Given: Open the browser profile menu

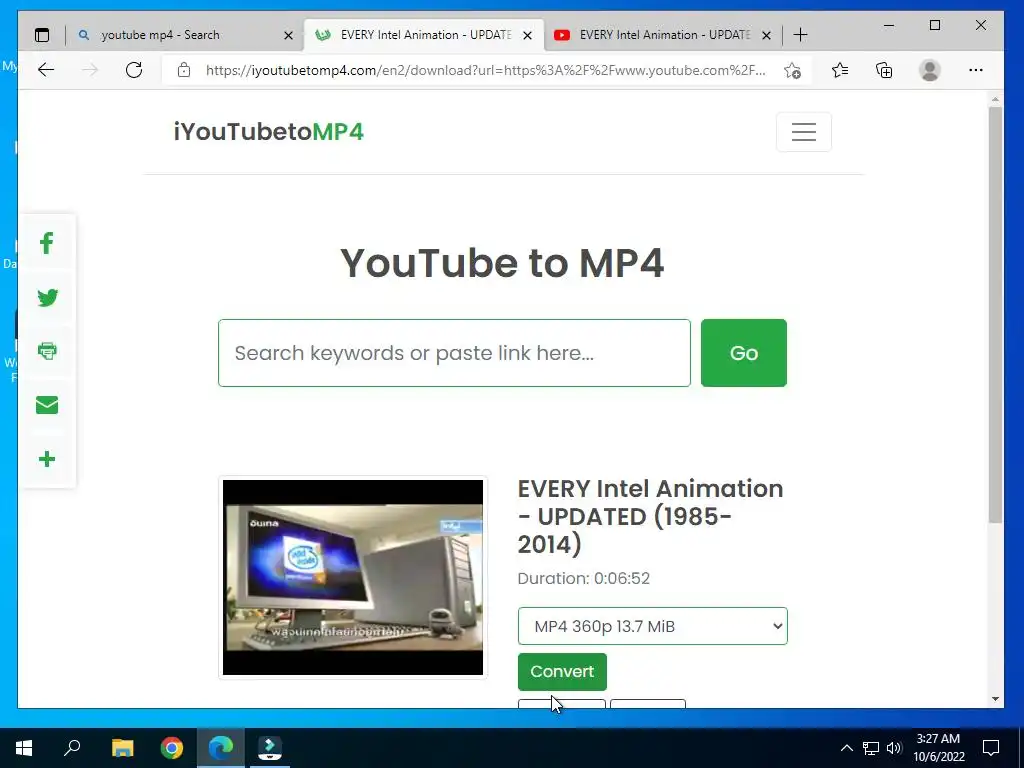Looking at the screenshot, I should pos(929,70).
